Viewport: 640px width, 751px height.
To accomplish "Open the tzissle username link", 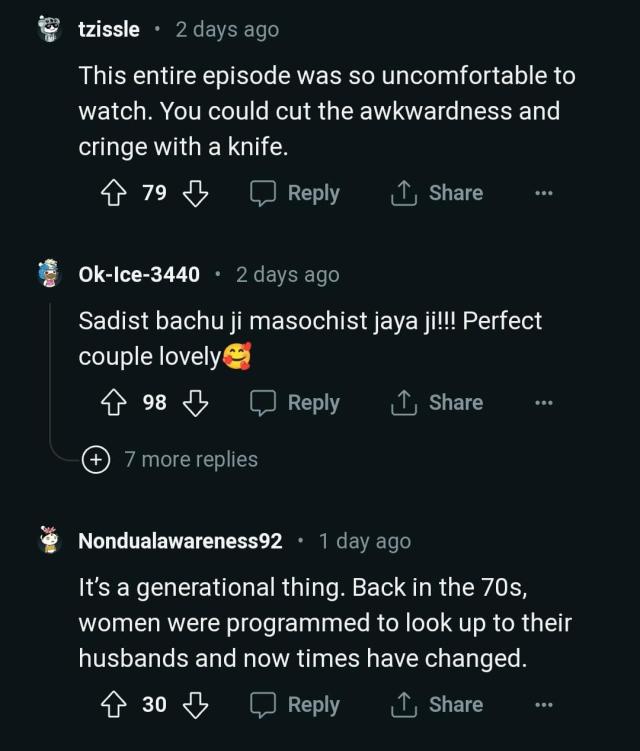I will point(109,30).
